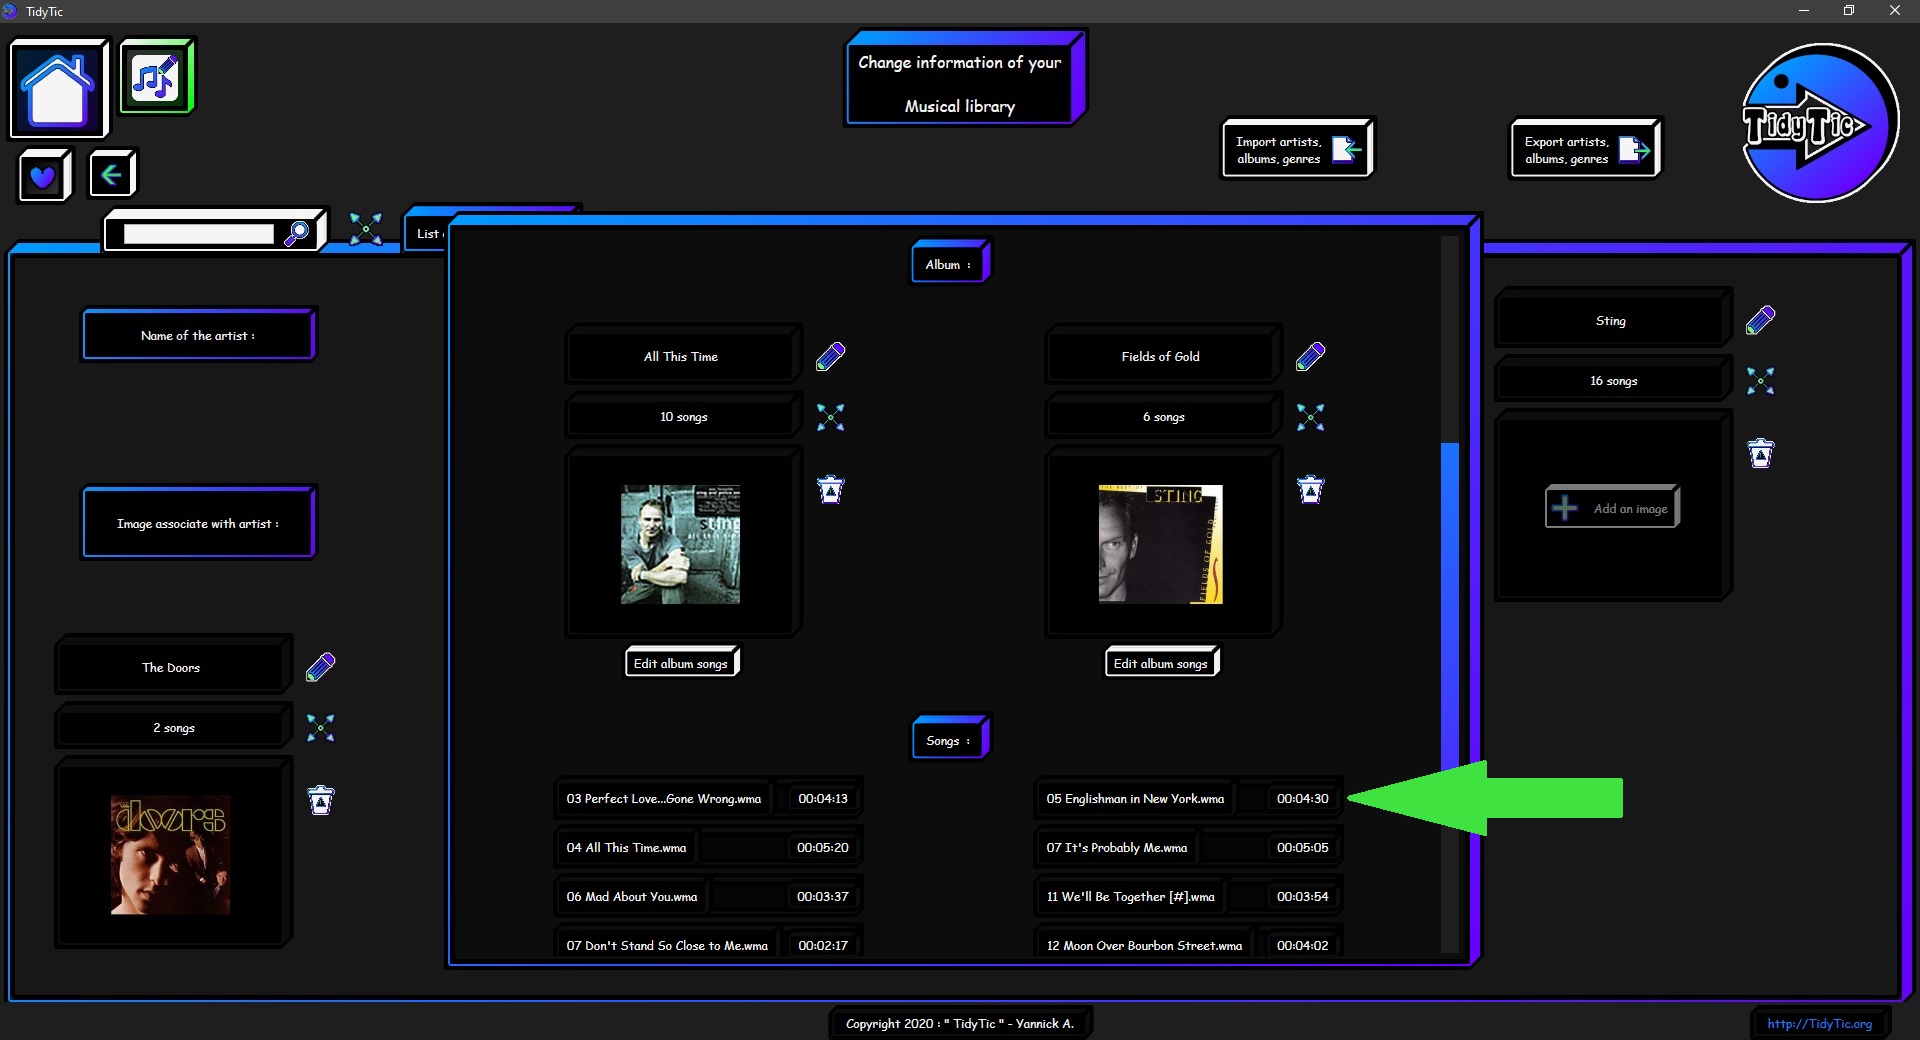
Task: Click Export artists, albums, genres button
Action: click(x=1584, y=150)
